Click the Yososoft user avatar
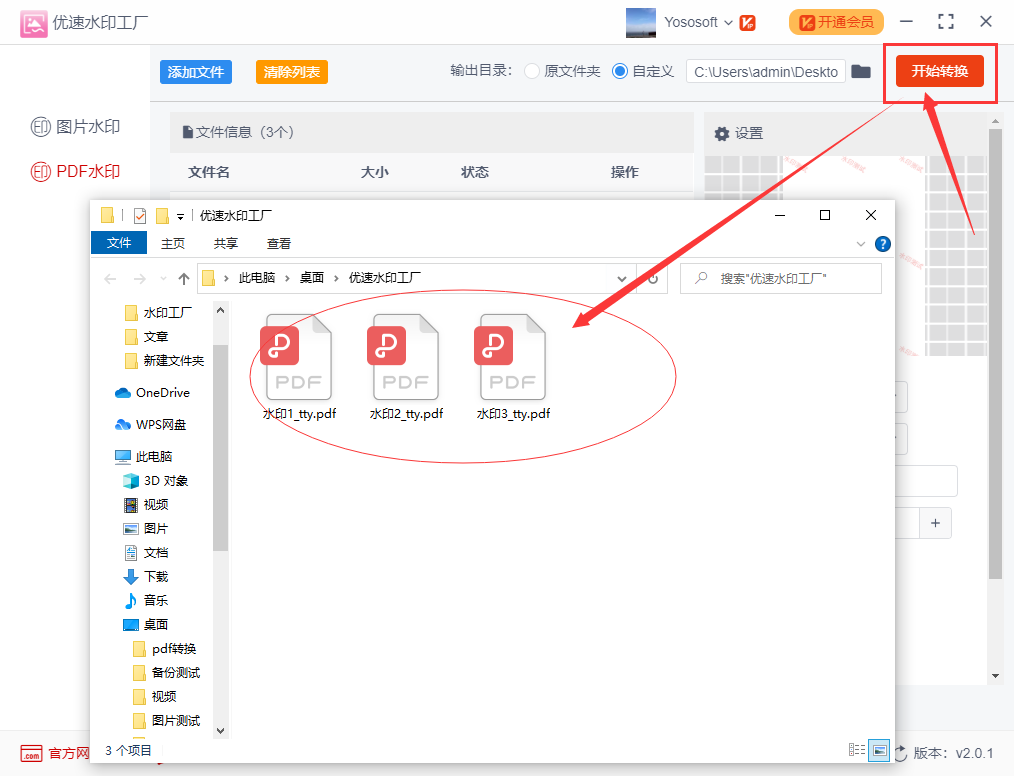 click(641, 23)
